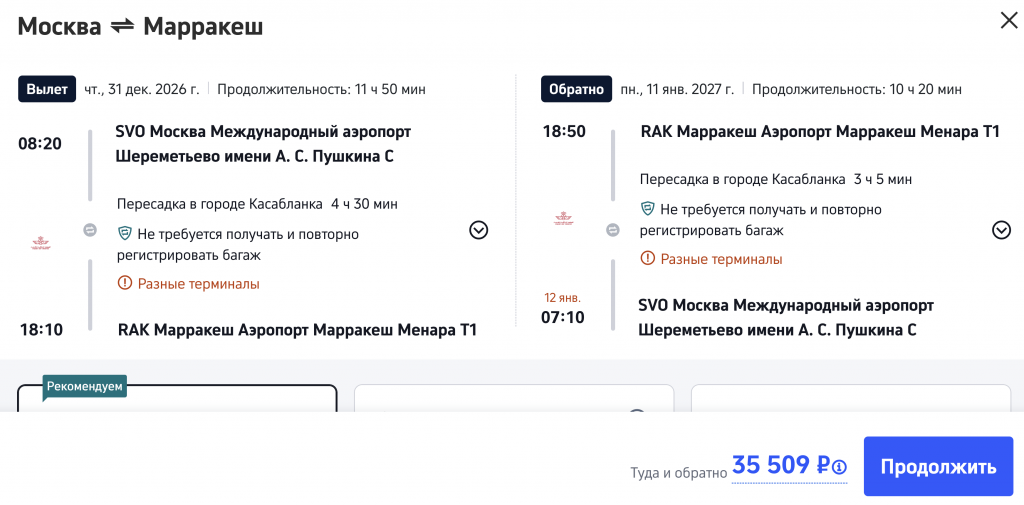Click the outbound flight airline logo

[x=41, y=242]
